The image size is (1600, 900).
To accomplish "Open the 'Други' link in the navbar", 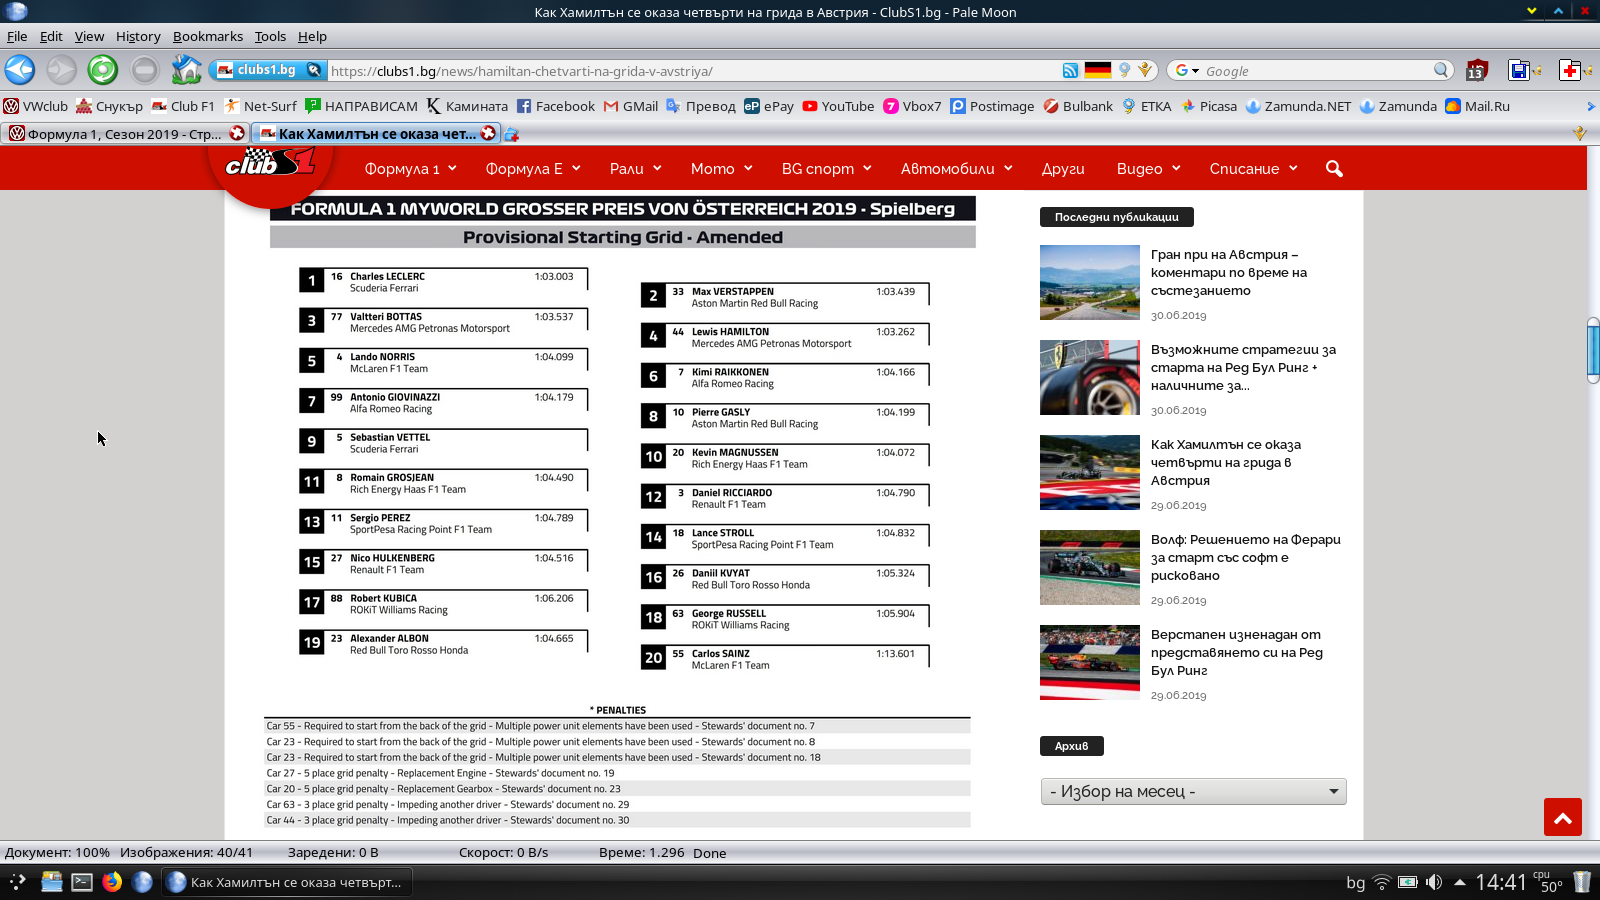I will click(1062, 169).
